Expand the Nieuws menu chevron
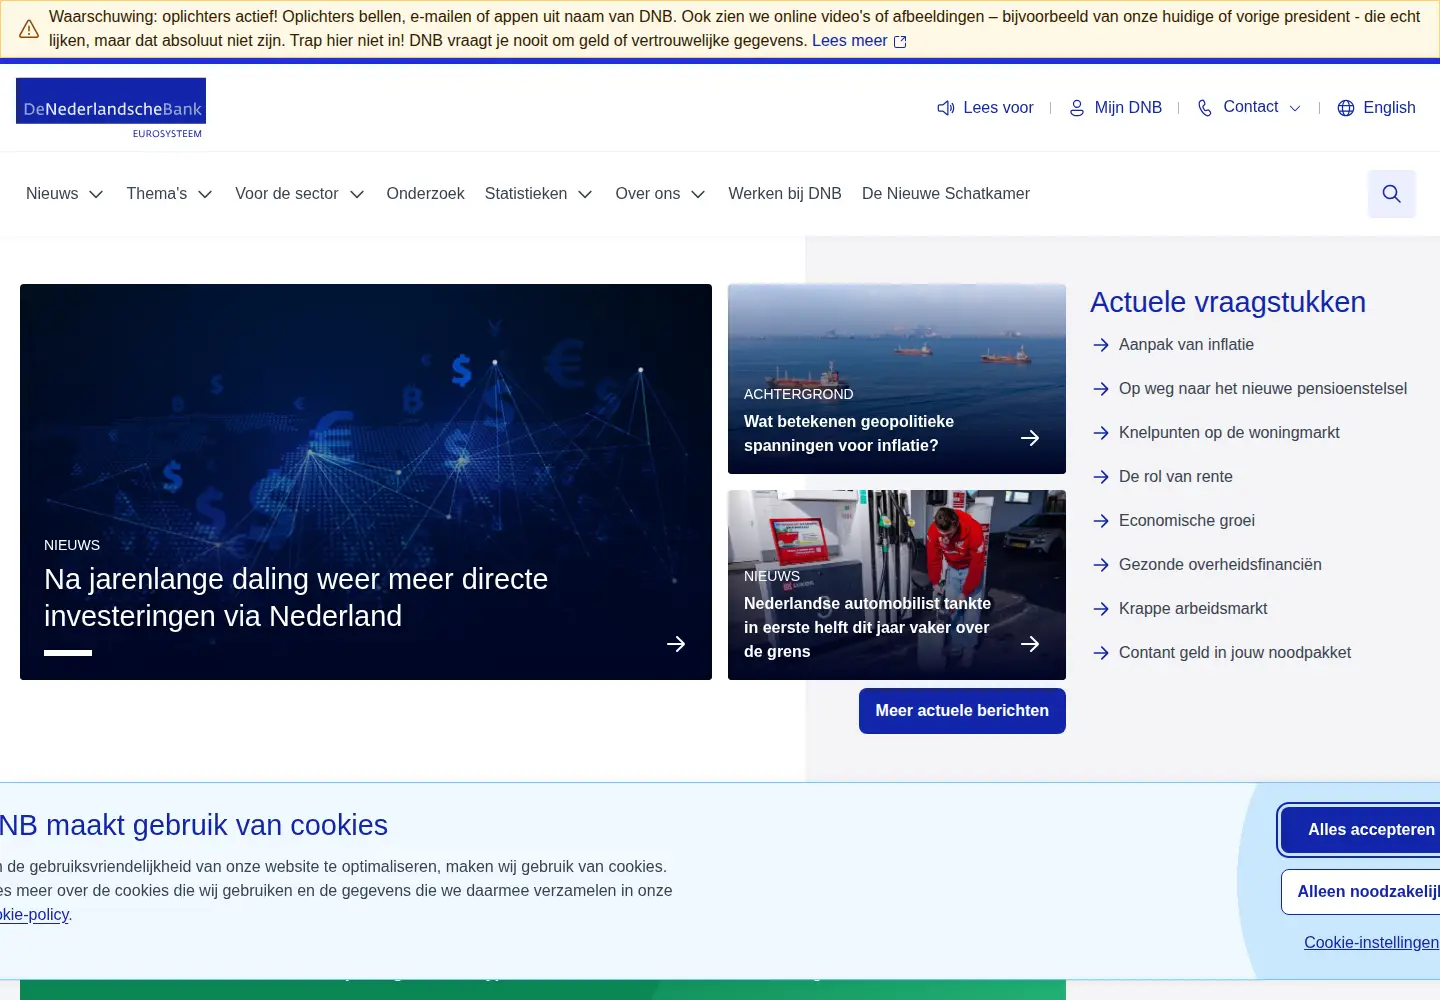 click(x=96, y=194)
